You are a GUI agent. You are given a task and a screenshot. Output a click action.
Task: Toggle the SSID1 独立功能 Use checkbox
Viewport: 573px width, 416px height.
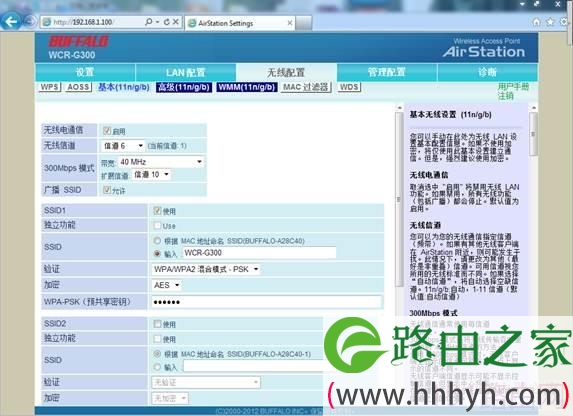[157, 225]
